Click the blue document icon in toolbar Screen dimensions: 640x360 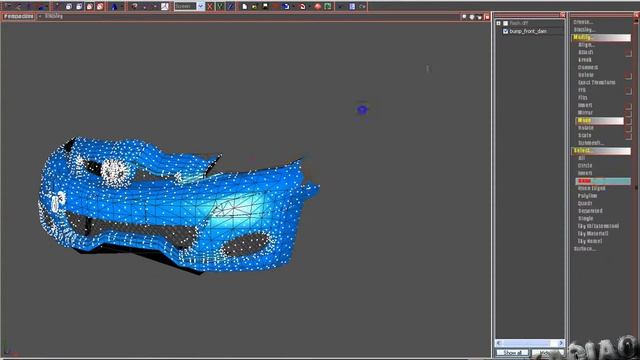[x=352, y=7]
